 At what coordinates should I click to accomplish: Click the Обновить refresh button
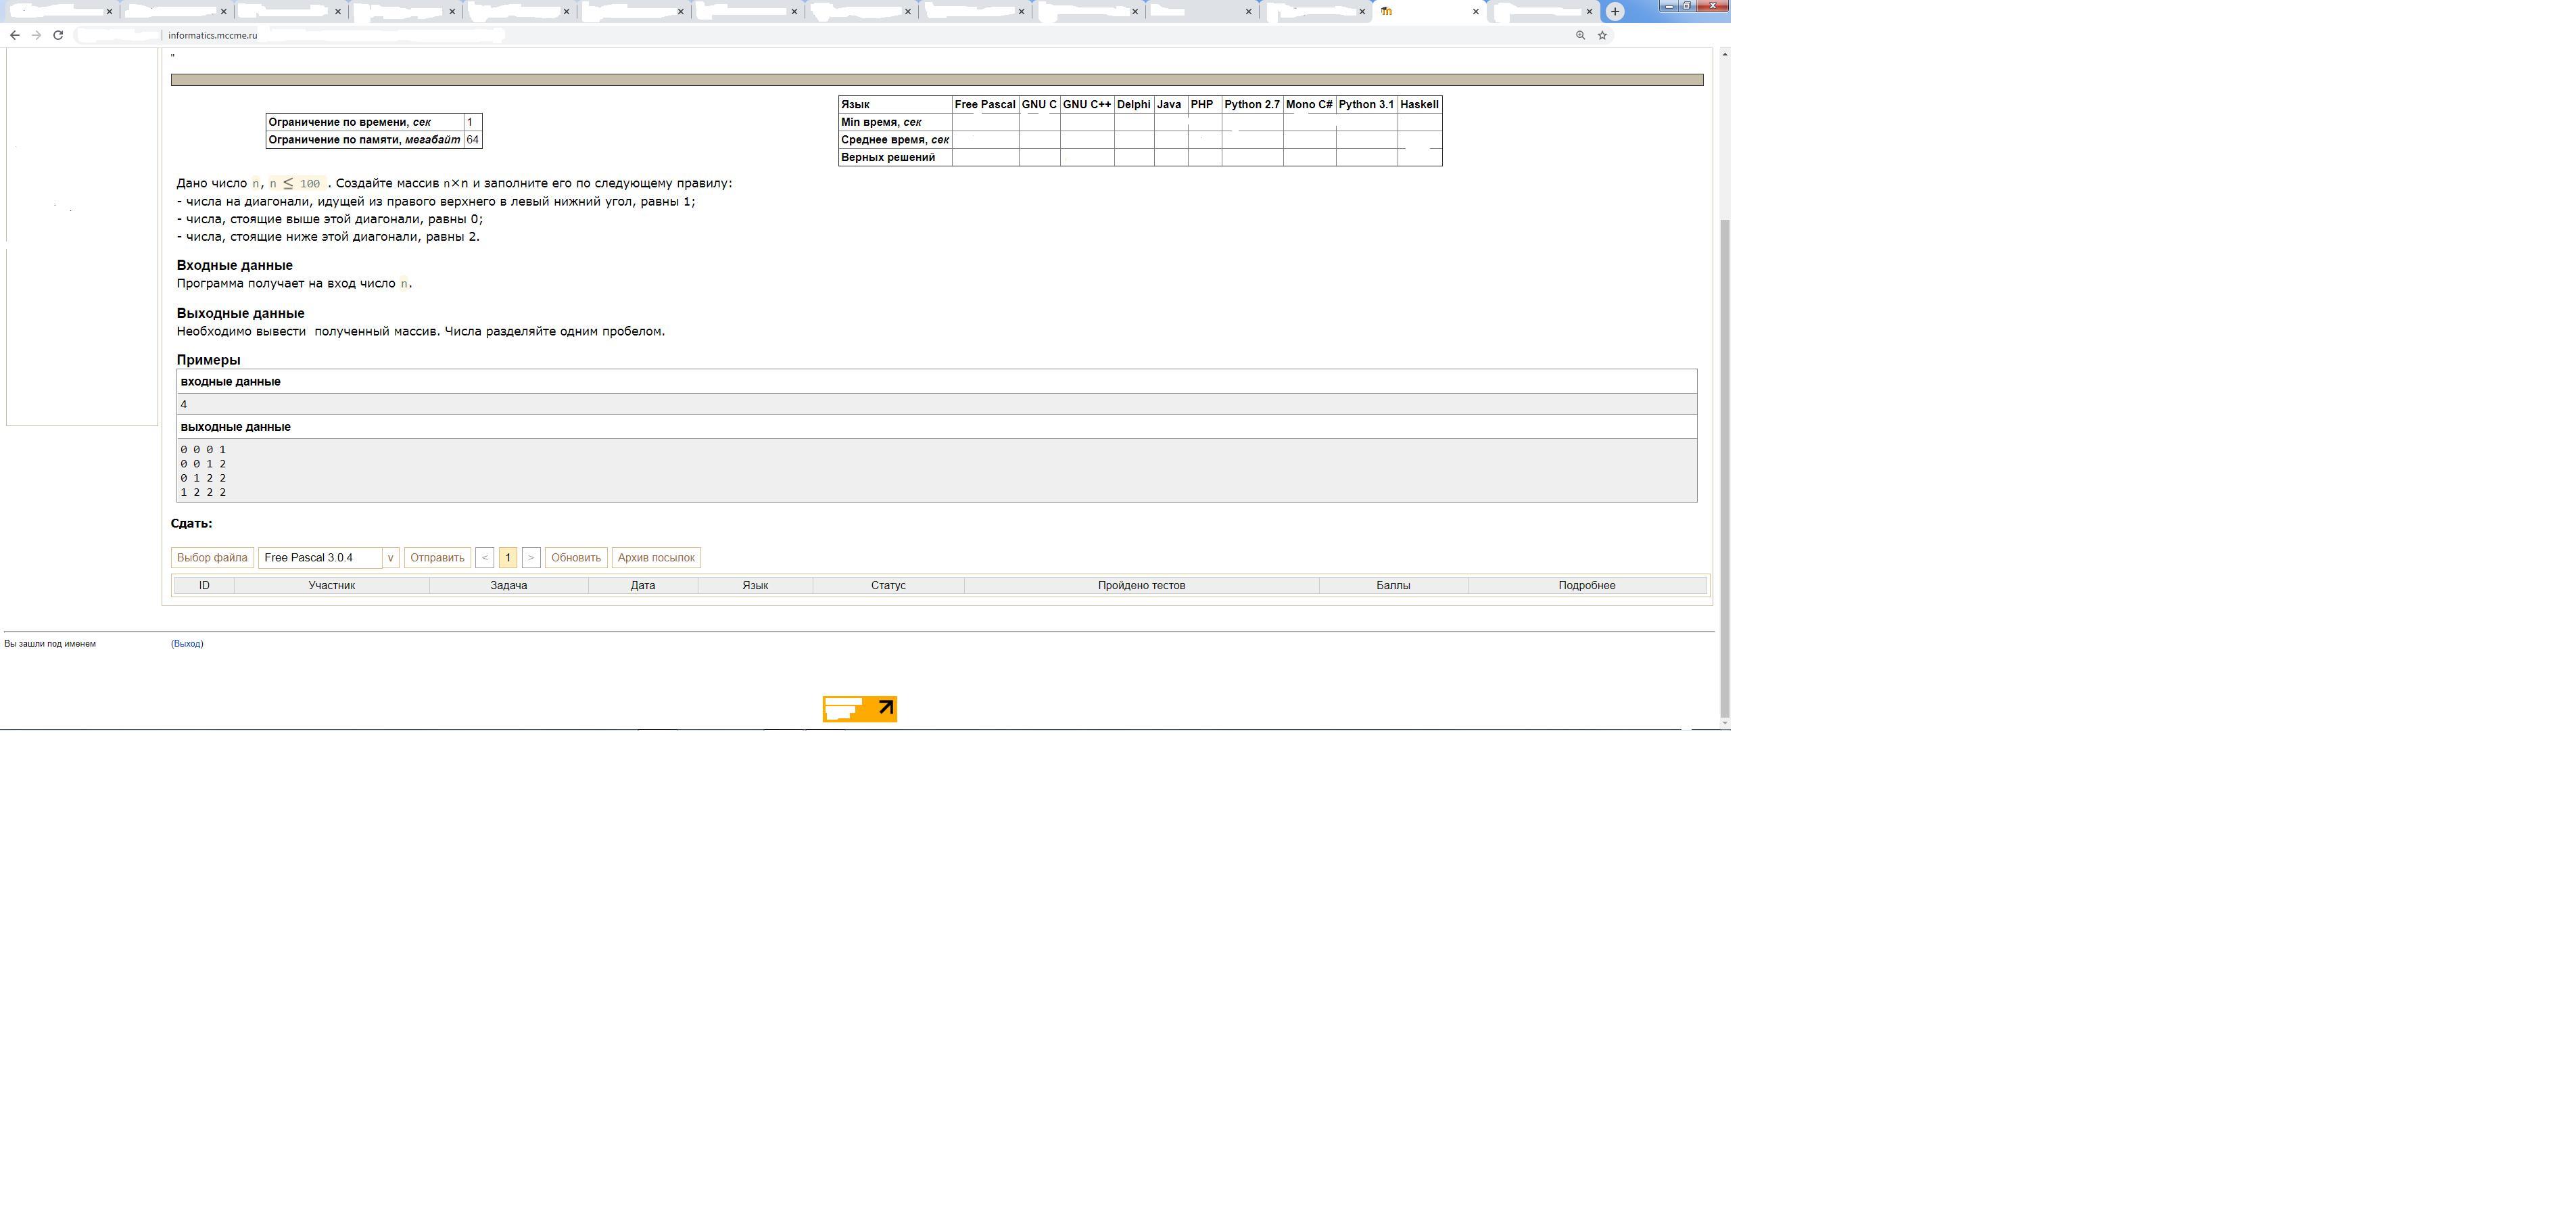(x=575, y=558)
